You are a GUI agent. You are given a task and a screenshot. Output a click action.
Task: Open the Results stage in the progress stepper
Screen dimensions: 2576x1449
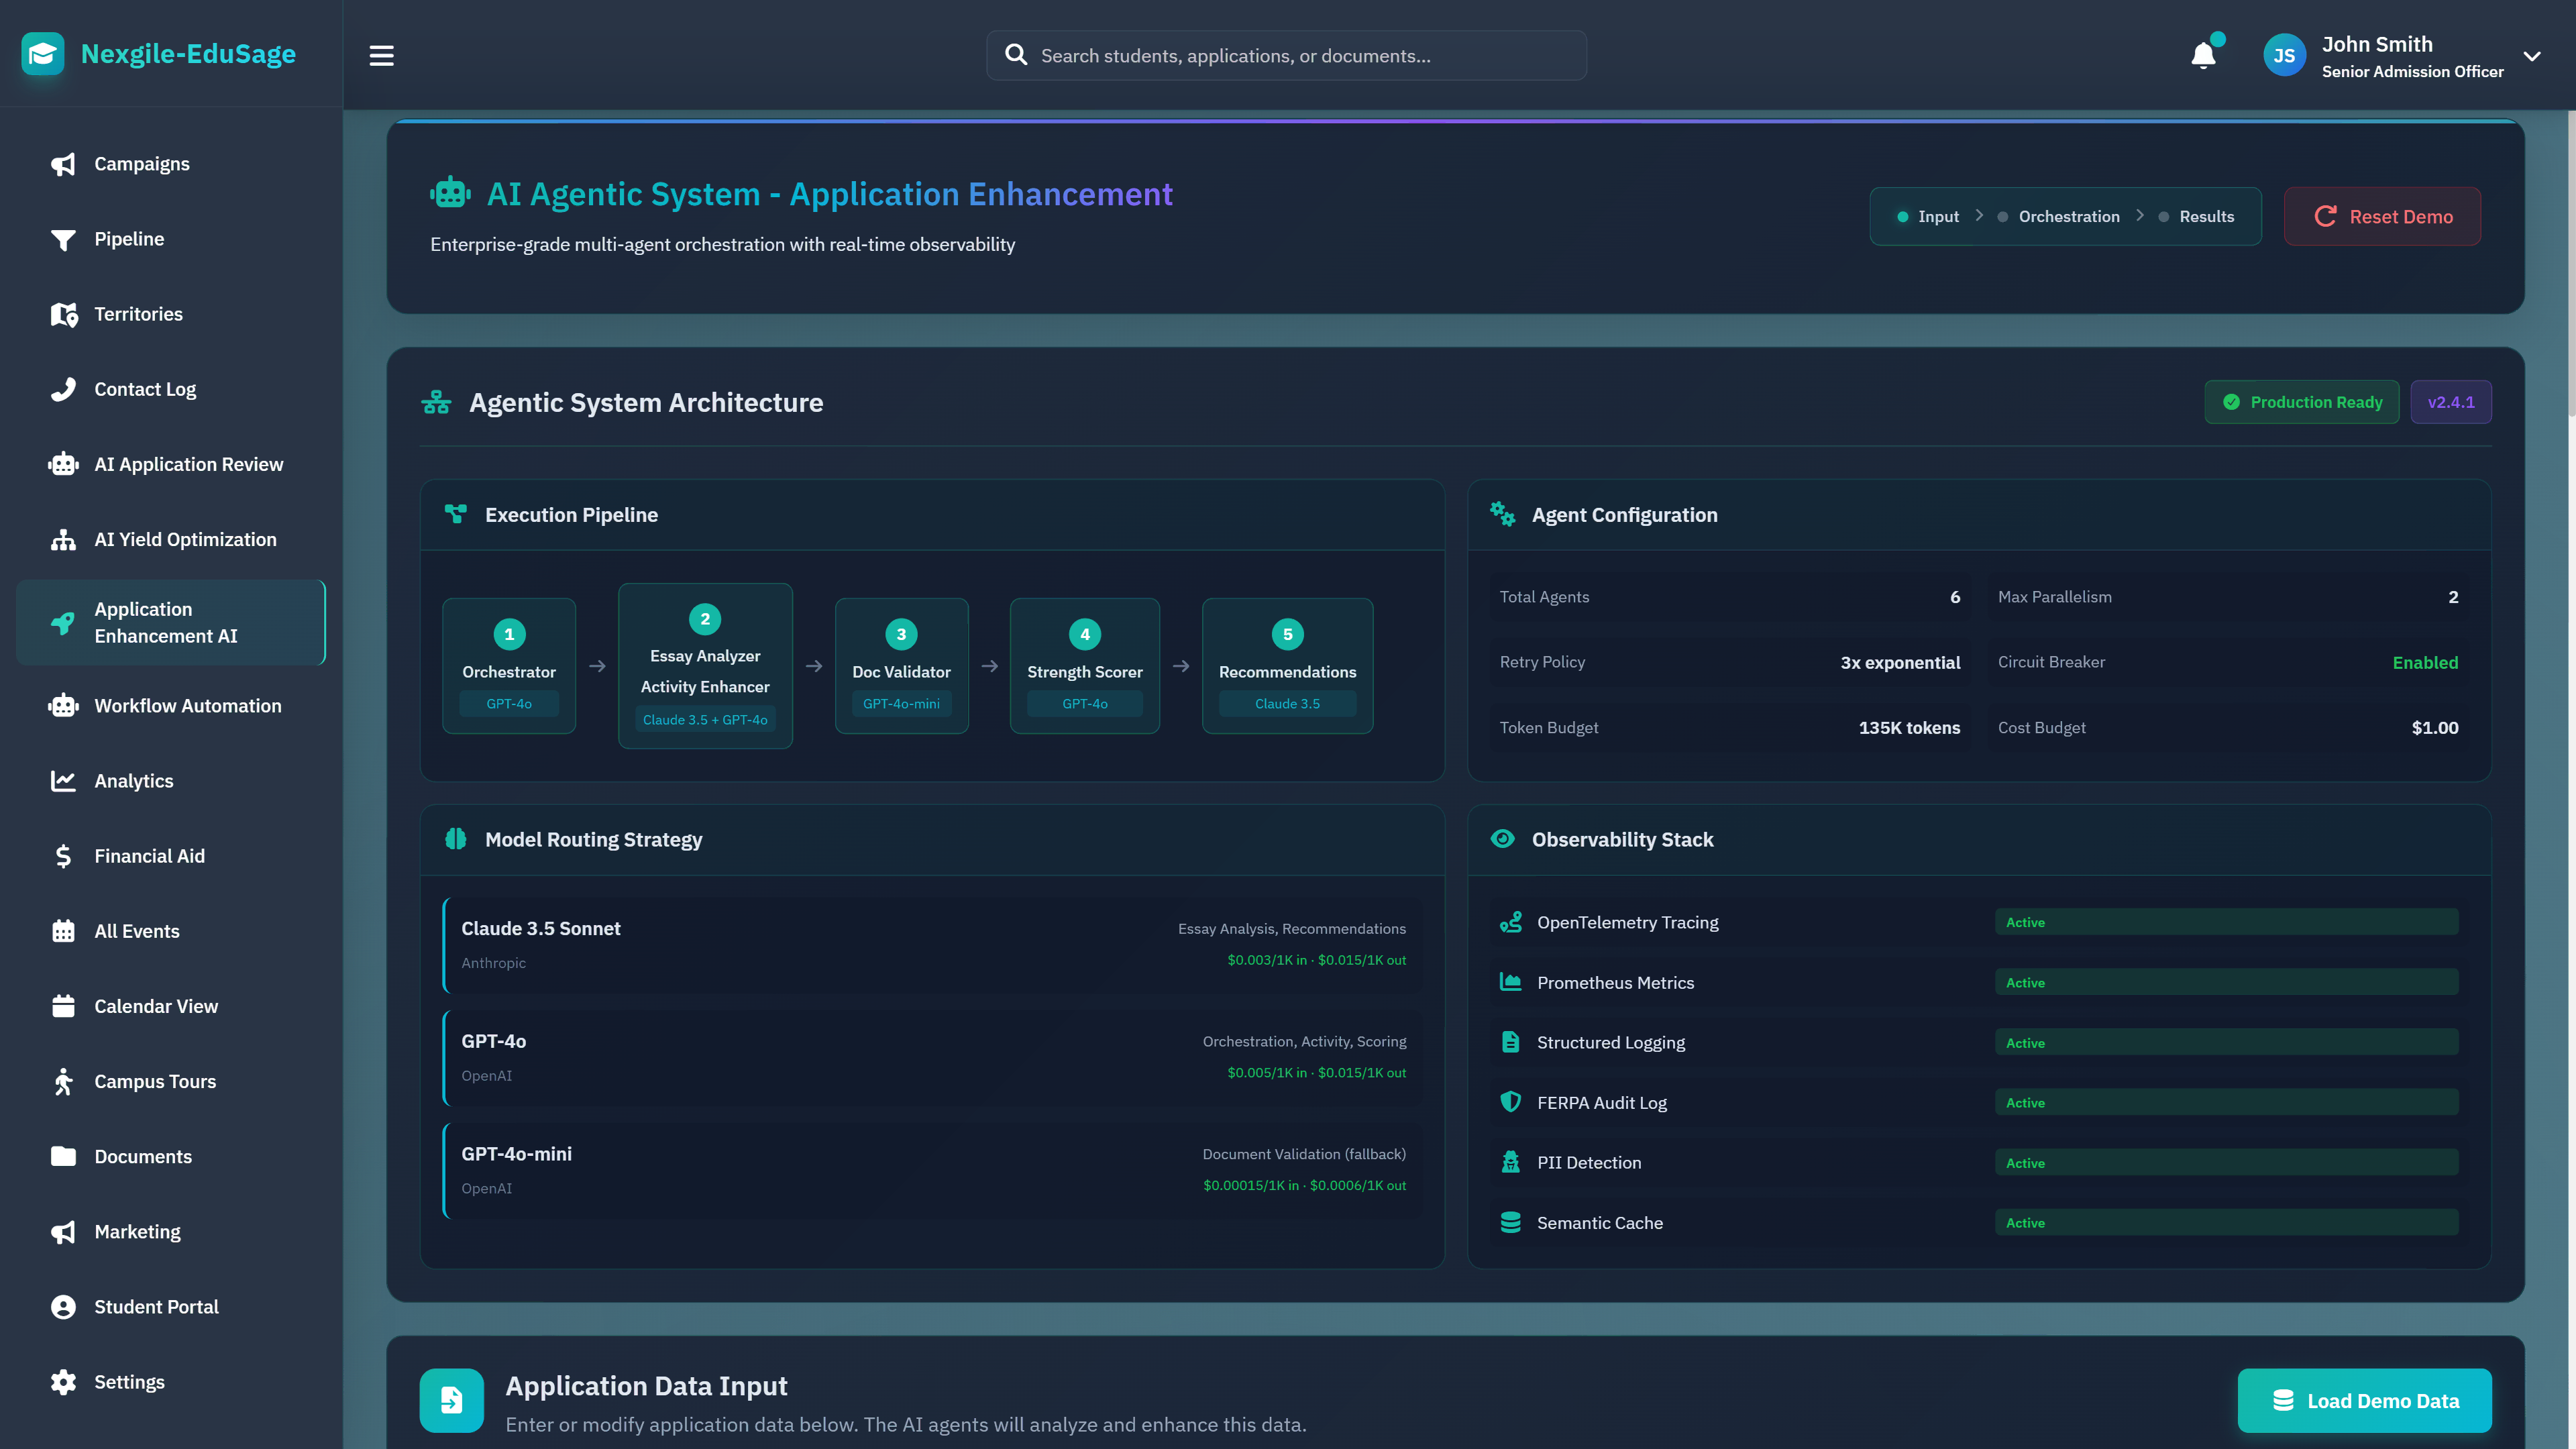coord(2206,216)
